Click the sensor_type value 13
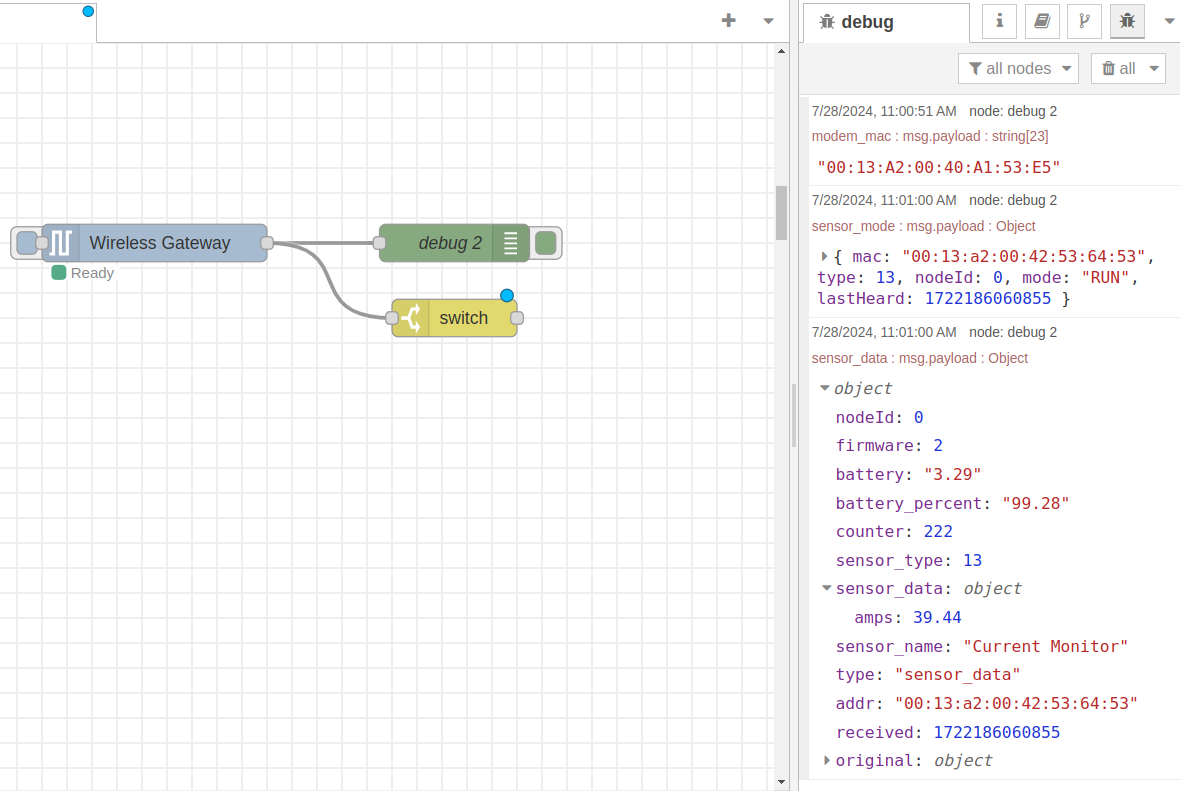1180x791 pixels. pyautogui.click(x=972, y=560)
